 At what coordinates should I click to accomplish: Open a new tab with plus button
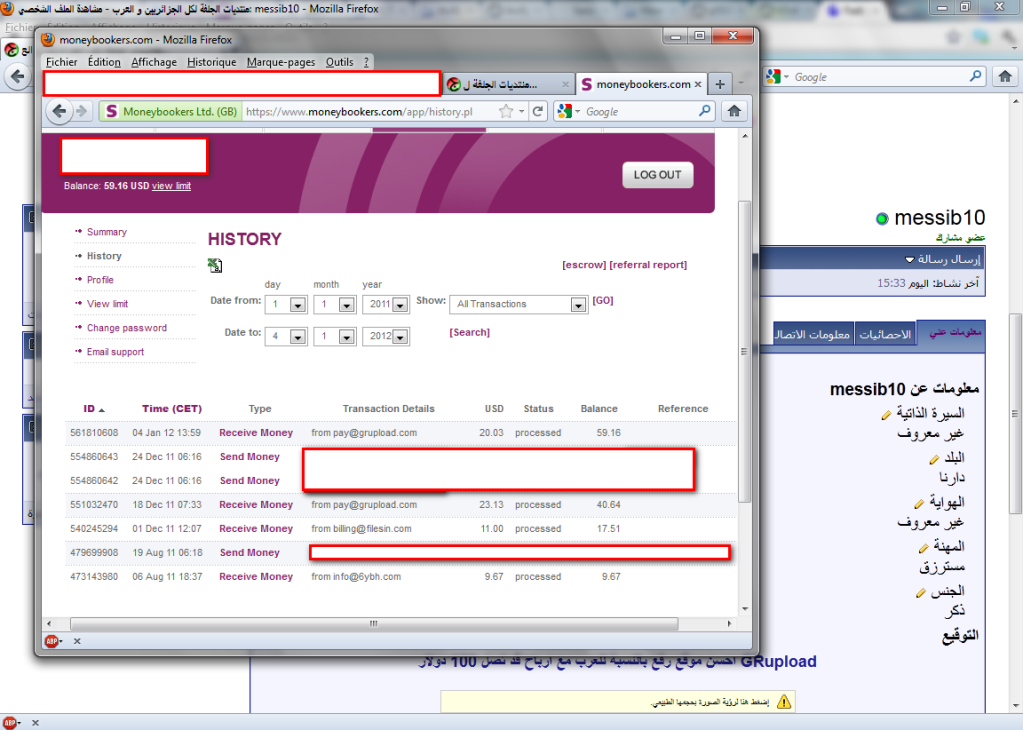[x=720, y=84]
